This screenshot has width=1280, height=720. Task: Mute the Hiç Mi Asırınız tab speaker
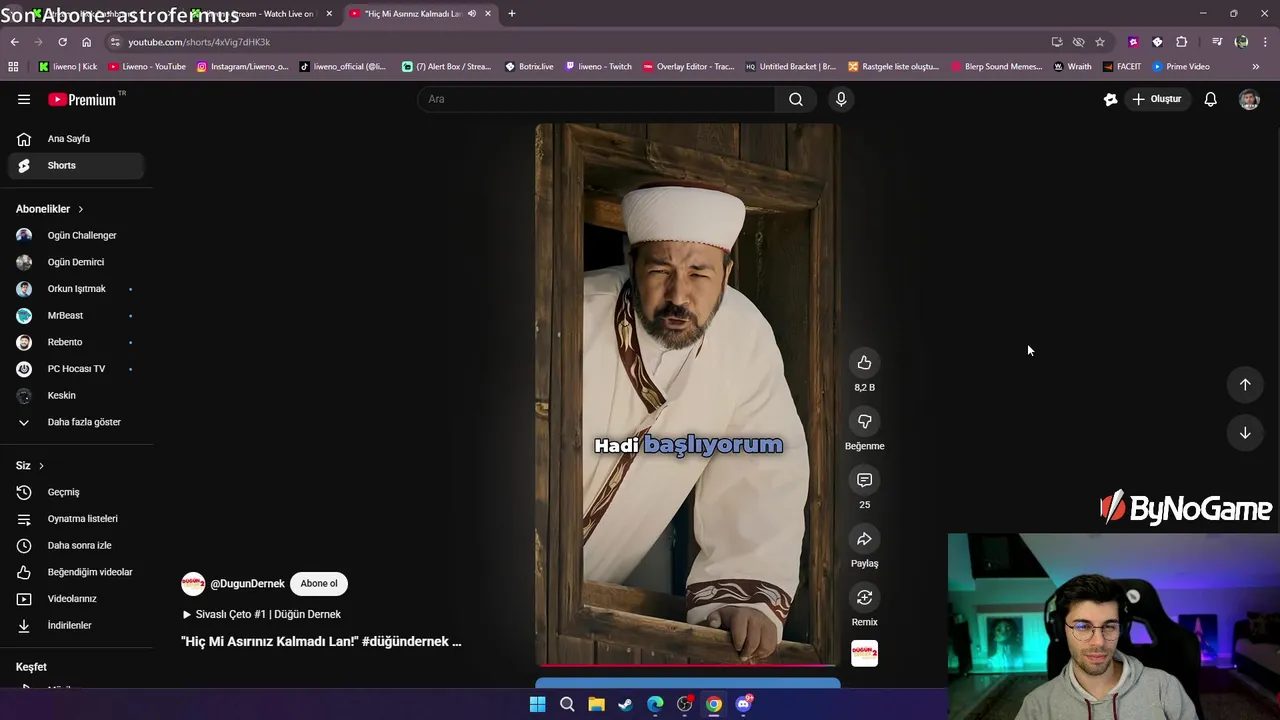(x=472, y=14)
